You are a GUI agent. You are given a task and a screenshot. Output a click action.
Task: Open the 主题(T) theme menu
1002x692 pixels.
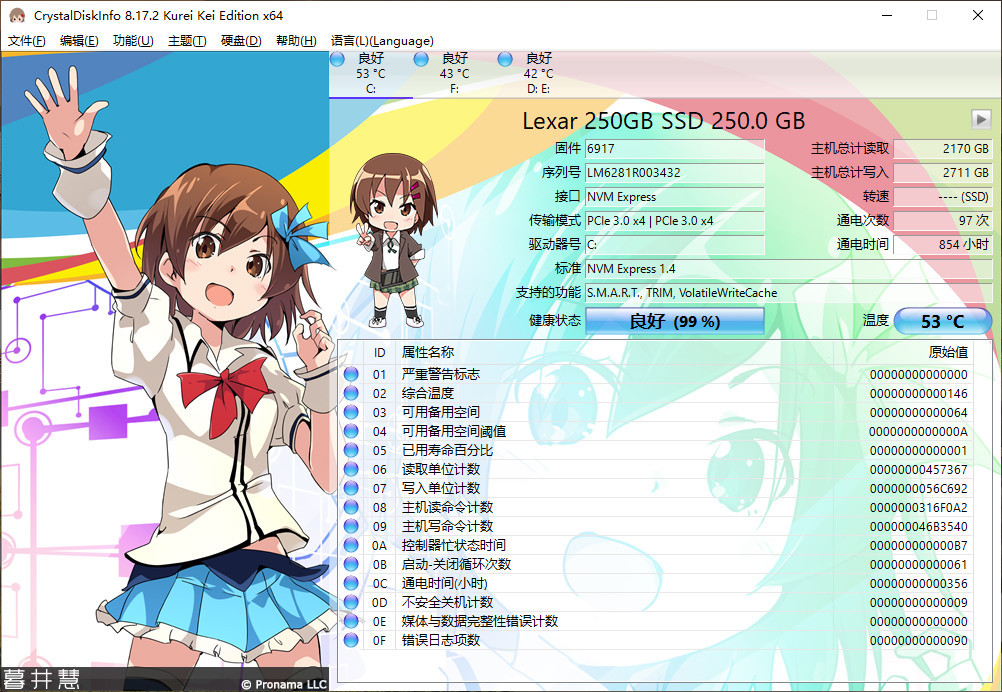[186, 41]
